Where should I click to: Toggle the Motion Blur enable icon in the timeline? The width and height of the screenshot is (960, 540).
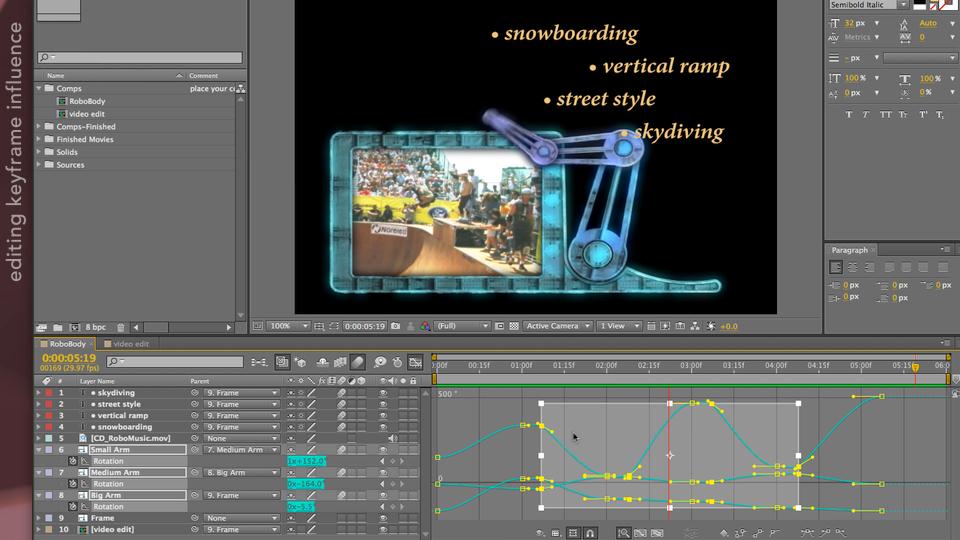pyautogui.click(x=358, y=362)
